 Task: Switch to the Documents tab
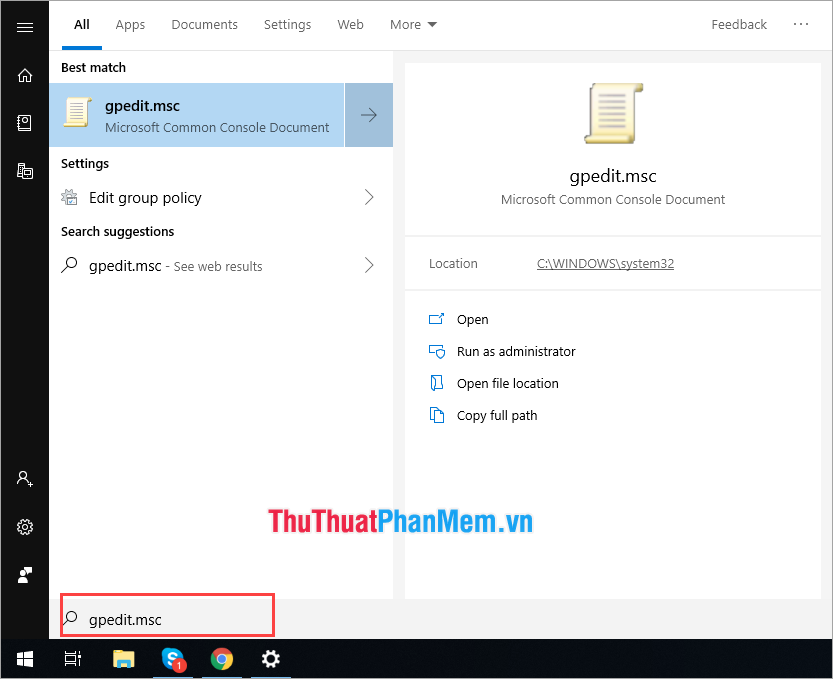(204, 24)
